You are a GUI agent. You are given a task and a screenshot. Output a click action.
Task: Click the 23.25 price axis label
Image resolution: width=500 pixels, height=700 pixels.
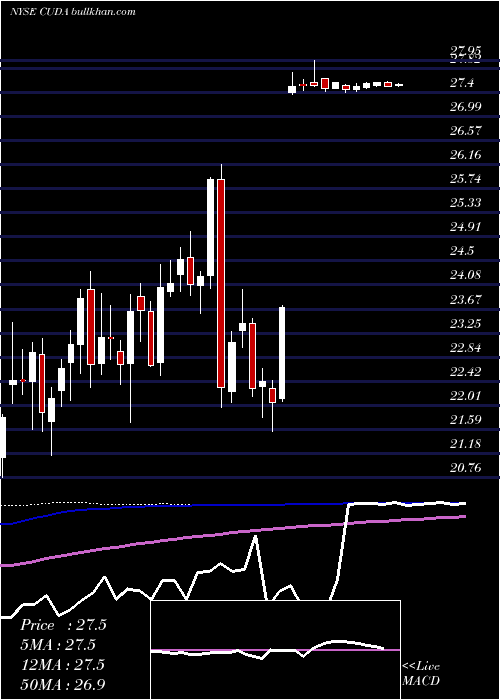click(466, 324)
